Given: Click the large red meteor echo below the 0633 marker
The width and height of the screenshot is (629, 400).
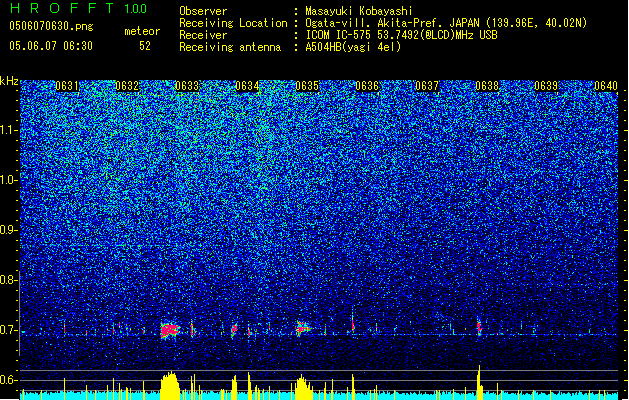Looking at the screenshot, I should (170, 330).
